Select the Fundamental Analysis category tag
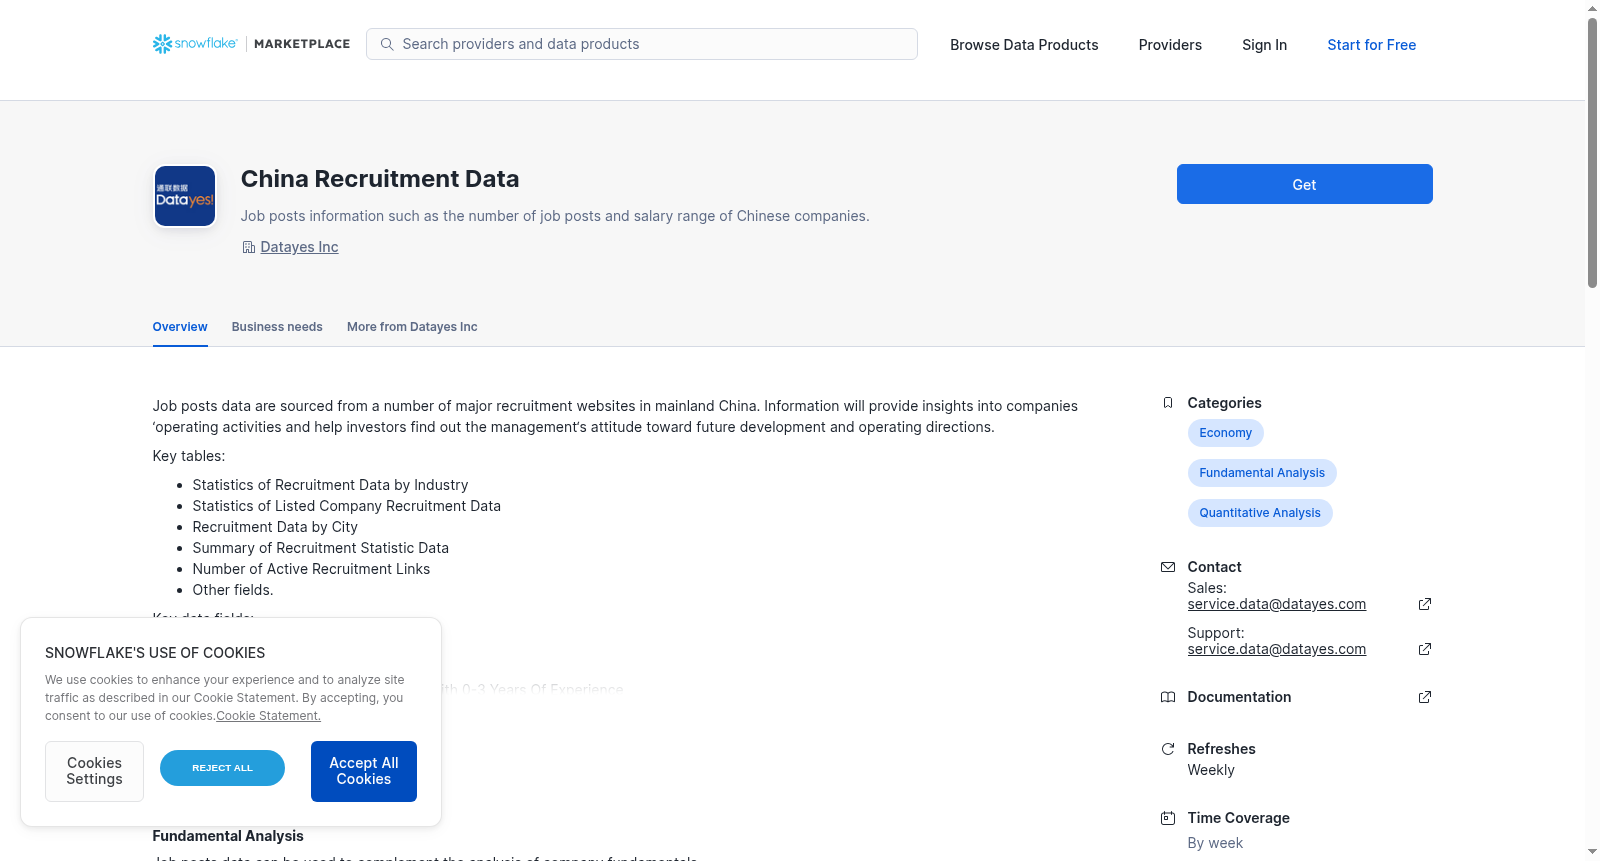The image size is (1600, 861). tap(1262, 473)
